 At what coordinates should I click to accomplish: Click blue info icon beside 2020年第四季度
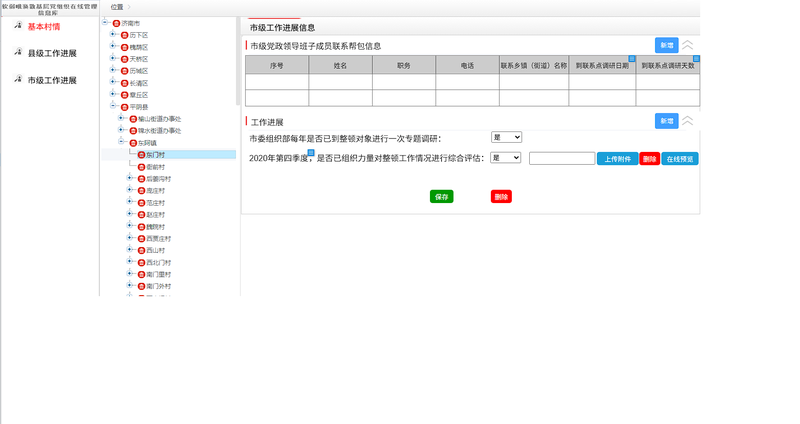pos(311,153)
